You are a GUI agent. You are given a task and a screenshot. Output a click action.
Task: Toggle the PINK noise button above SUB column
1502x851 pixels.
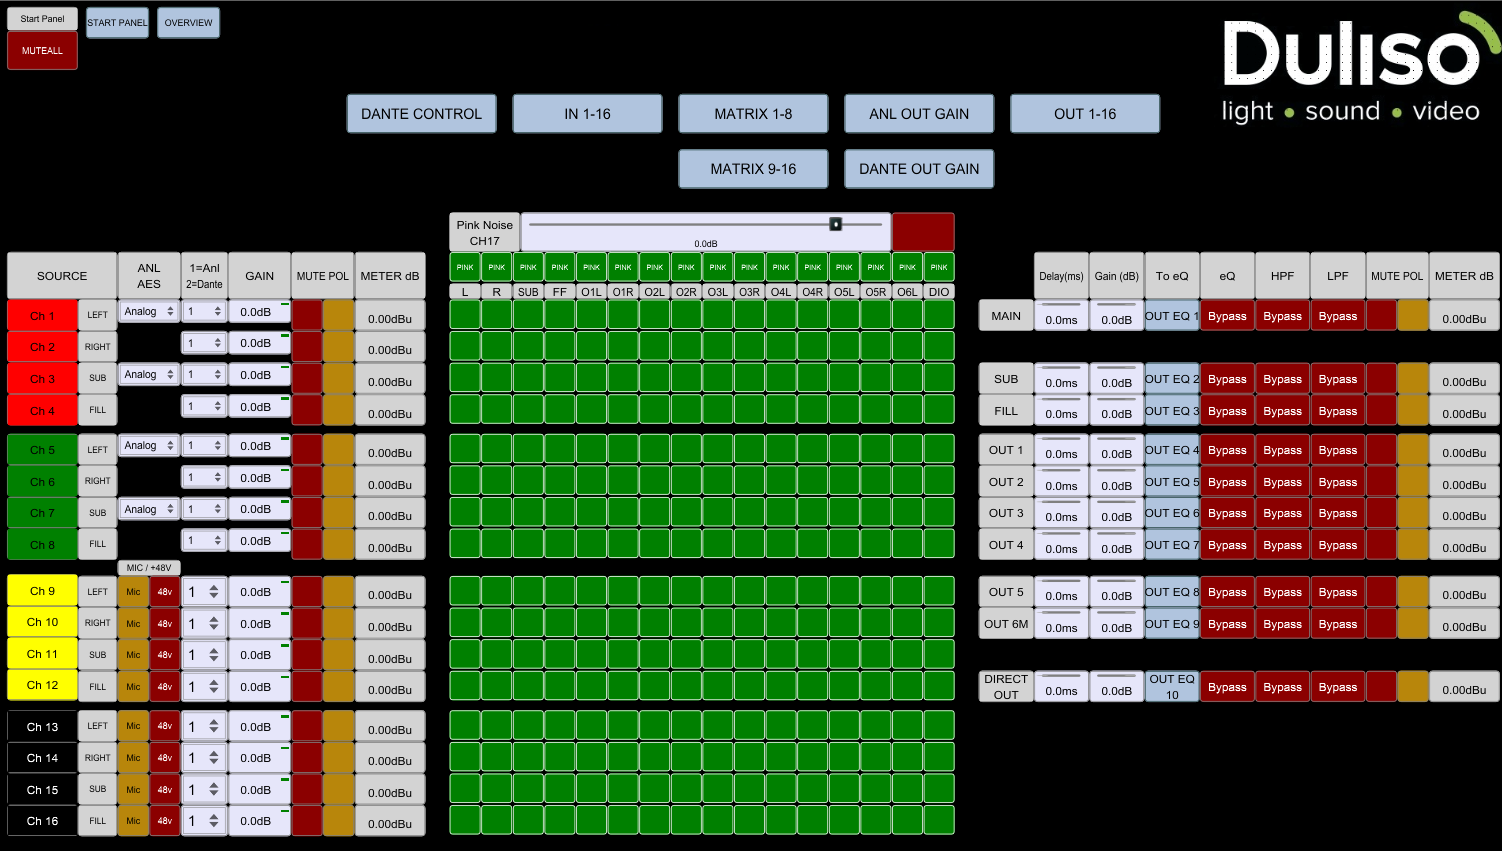(528, 267)
